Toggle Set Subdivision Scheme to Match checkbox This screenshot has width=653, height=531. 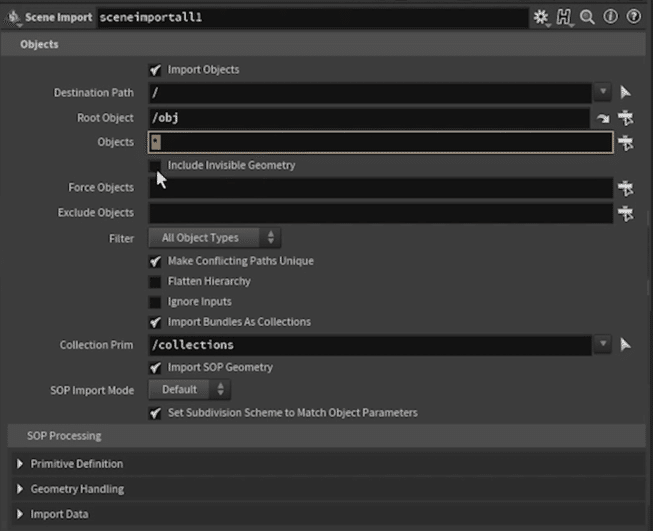coord(155,413)
